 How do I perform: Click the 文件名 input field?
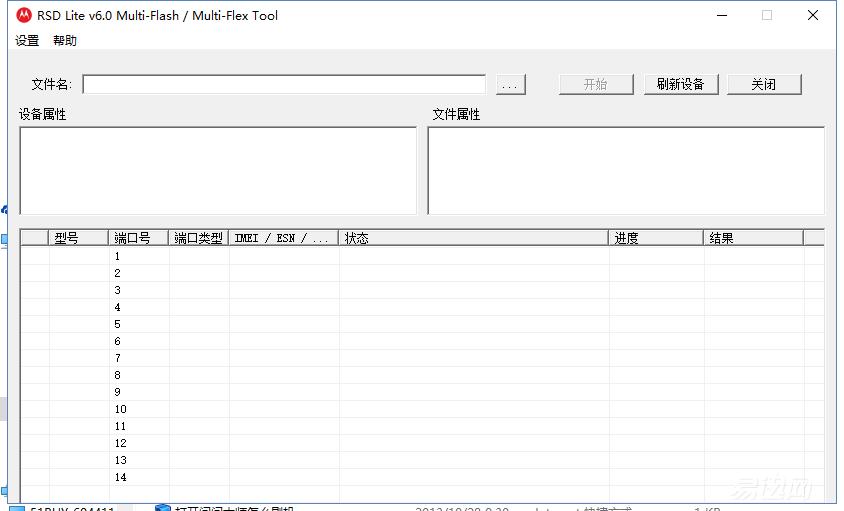tap(284, 85)
